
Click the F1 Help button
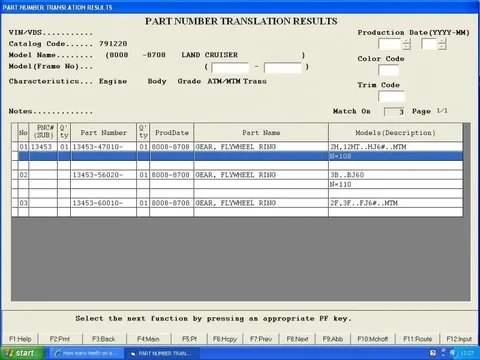point(20,339)
